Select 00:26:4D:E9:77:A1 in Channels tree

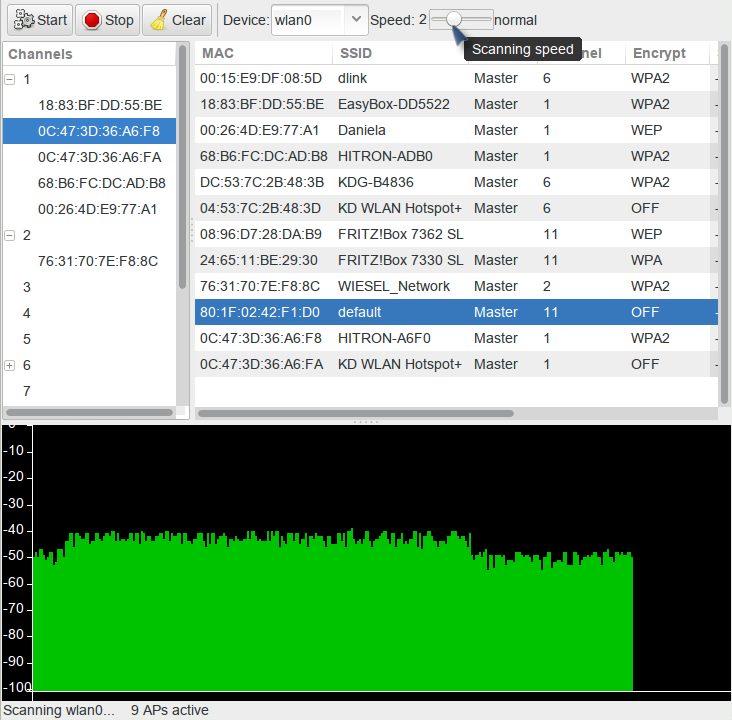coord(97,209)
